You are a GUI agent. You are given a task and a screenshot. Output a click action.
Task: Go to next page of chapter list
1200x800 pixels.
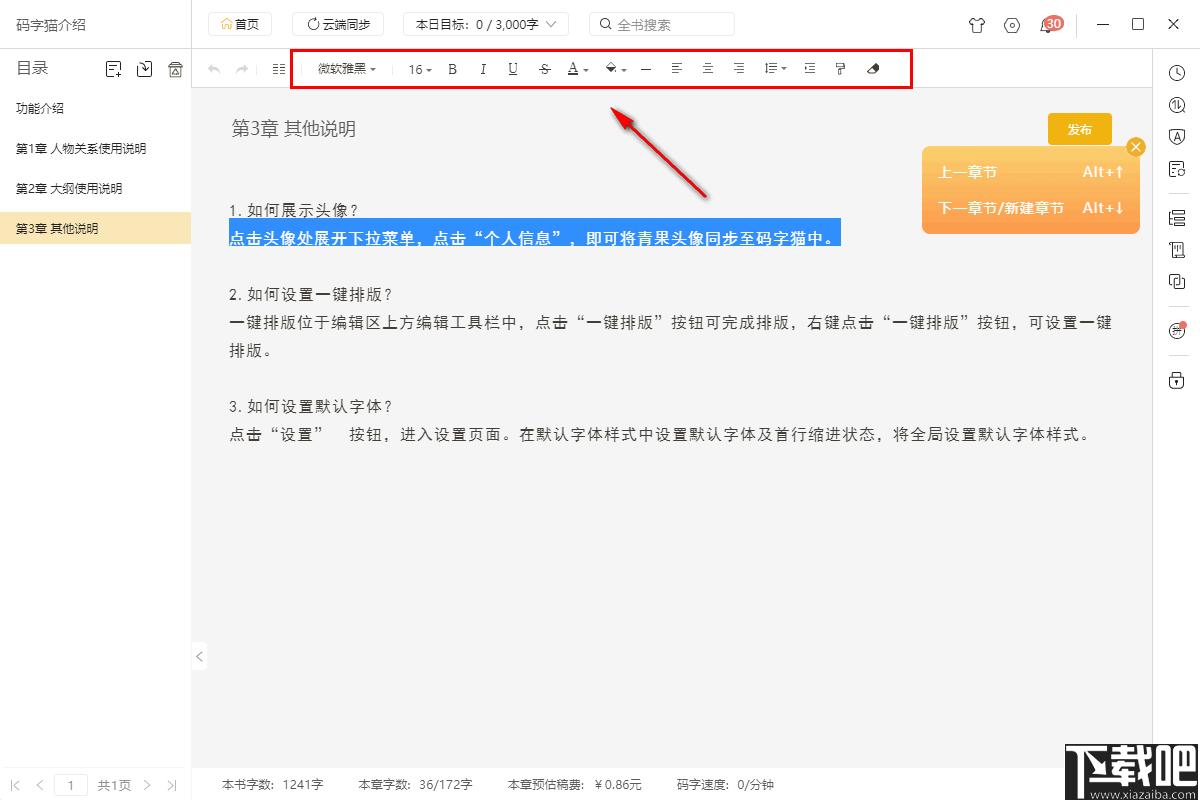(x=147, y=786)
